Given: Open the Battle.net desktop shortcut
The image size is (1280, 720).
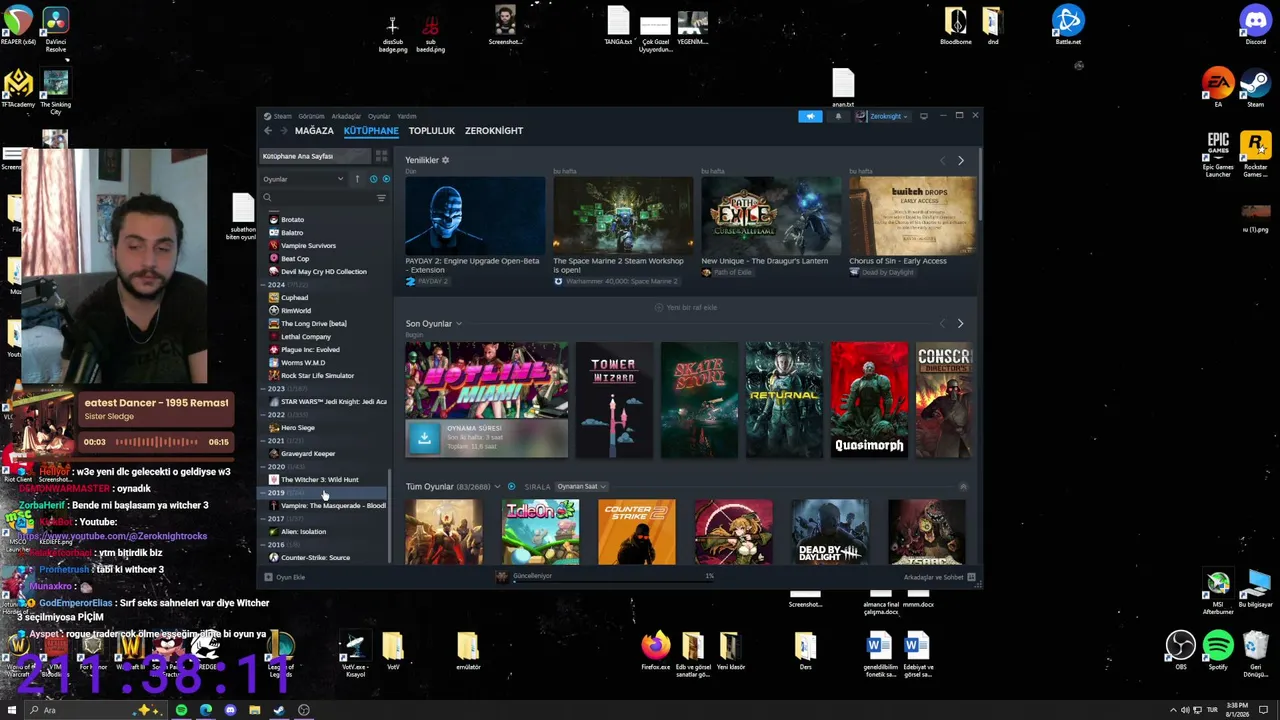Looking at the screenshot, I should [x=1068, y=26].
